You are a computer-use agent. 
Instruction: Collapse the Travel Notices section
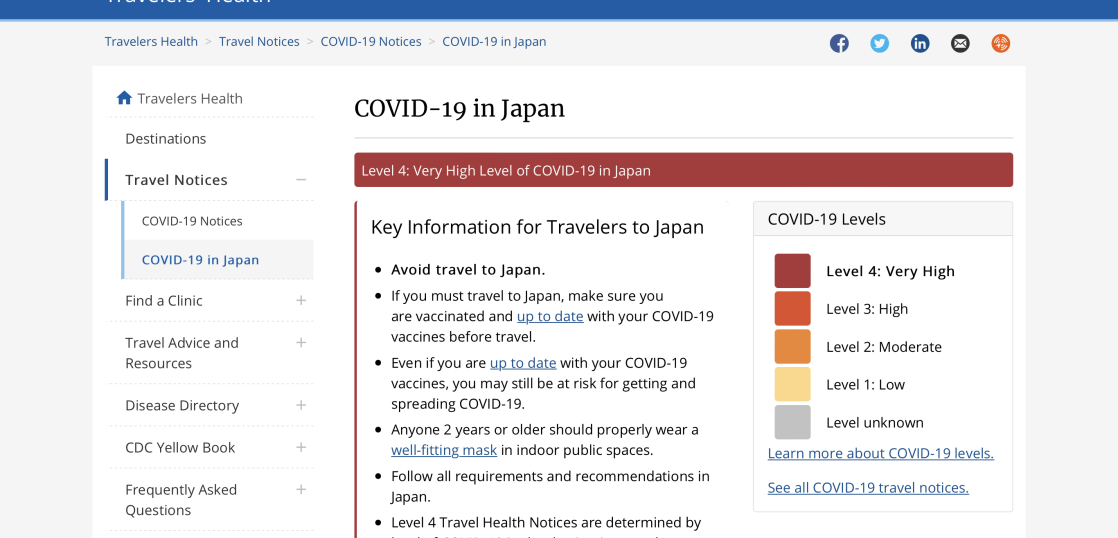301,180
